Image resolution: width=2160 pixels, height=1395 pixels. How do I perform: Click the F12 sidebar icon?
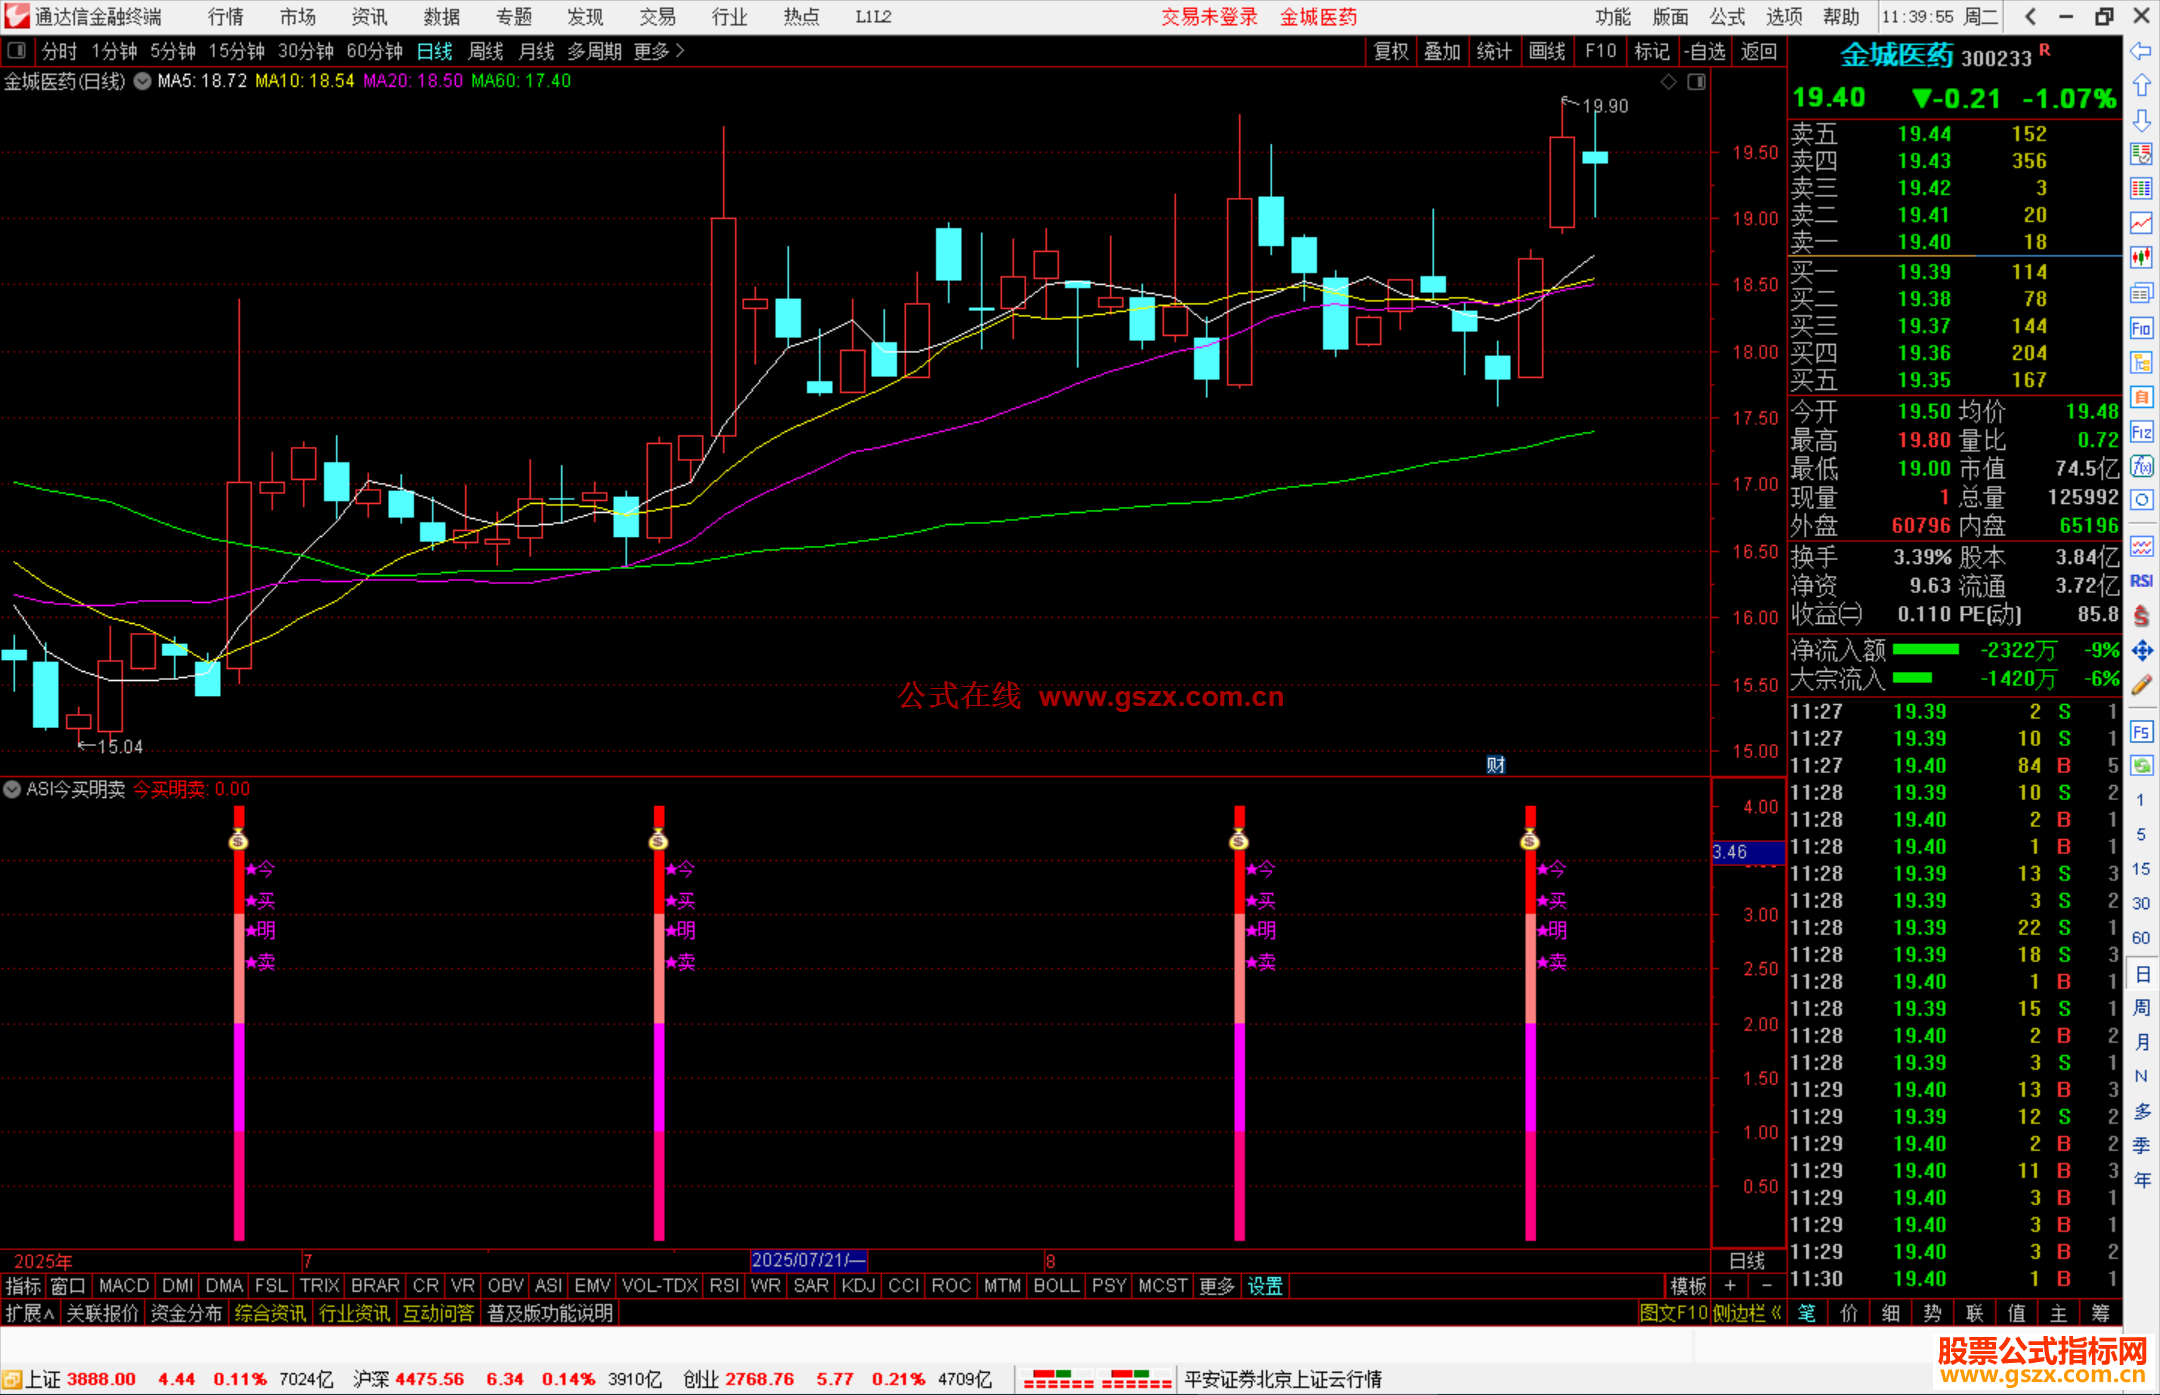[2141, 432]
